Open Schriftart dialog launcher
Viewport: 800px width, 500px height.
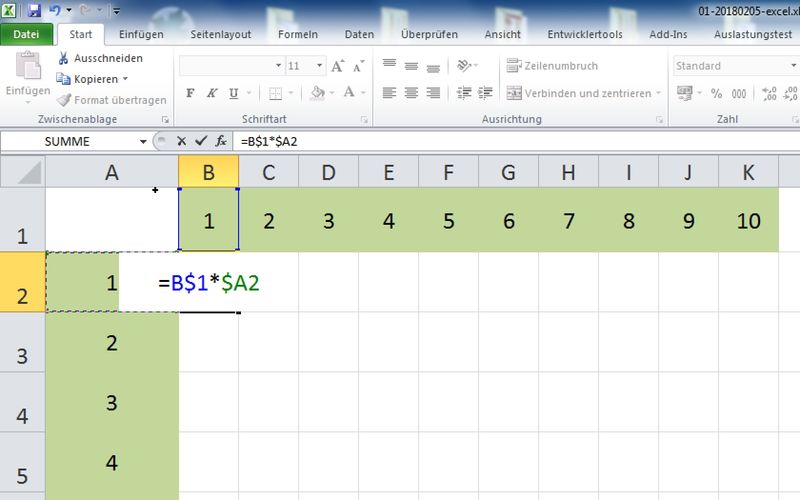coord(364,119)
